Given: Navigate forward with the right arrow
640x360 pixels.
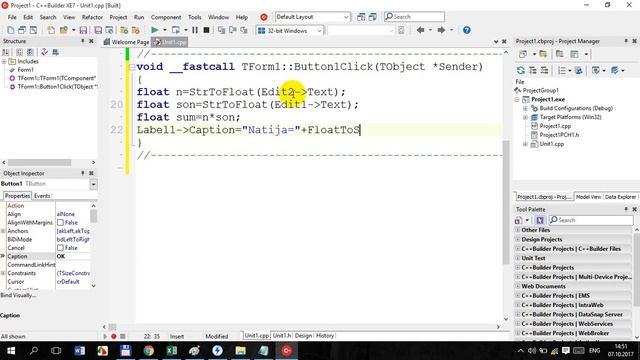Looking at the screenshot, I should [x=441, y=30].
